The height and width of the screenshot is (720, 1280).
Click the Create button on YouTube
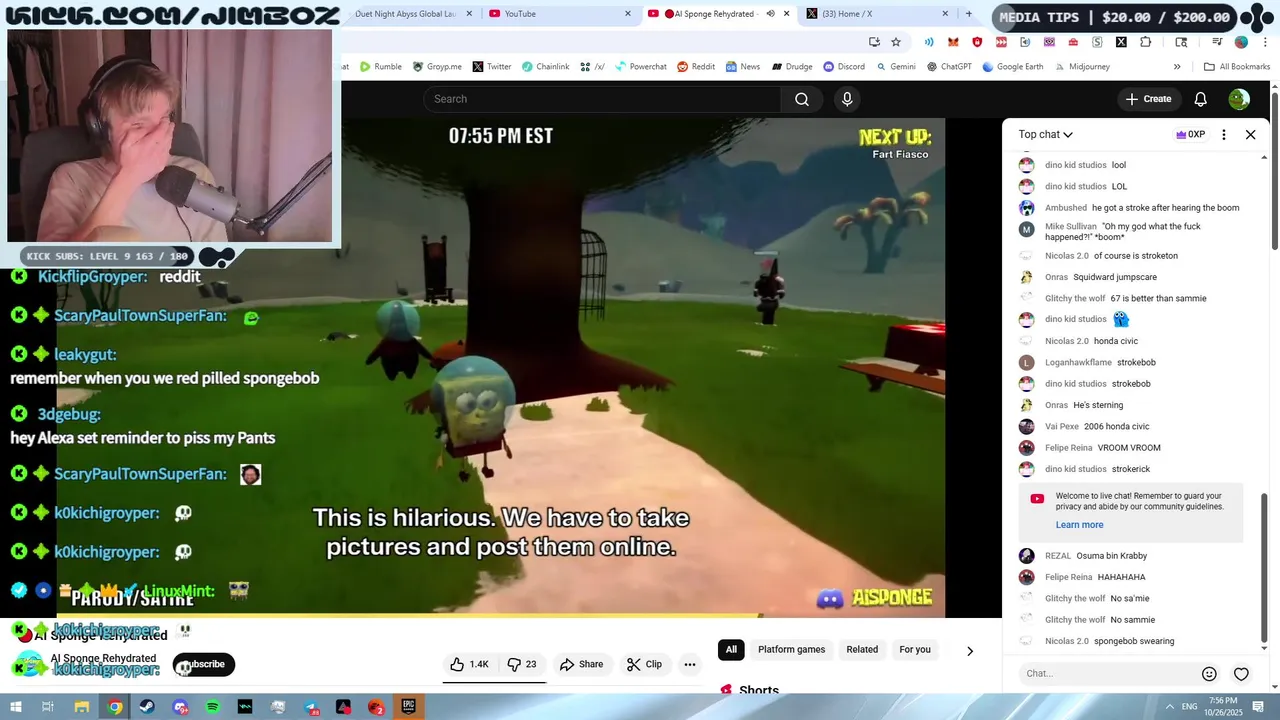click(1148, 99)
